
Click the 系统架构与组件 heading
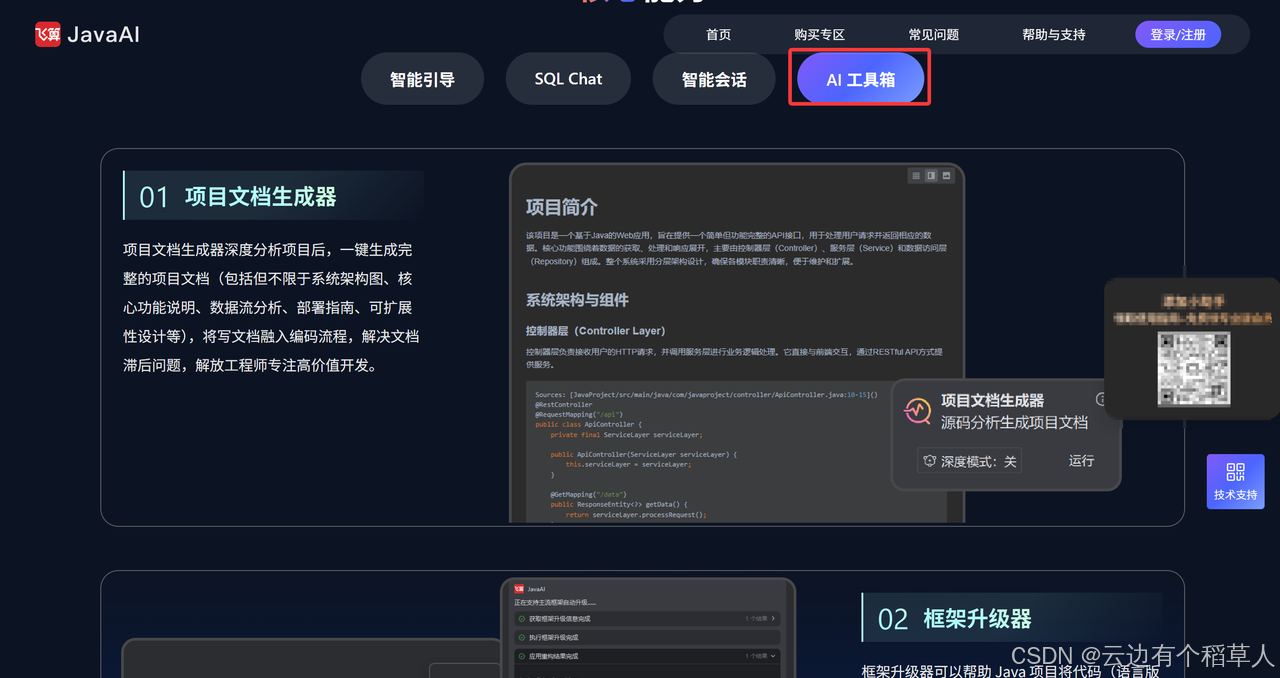pyautogui.click(x=577, y=300)
